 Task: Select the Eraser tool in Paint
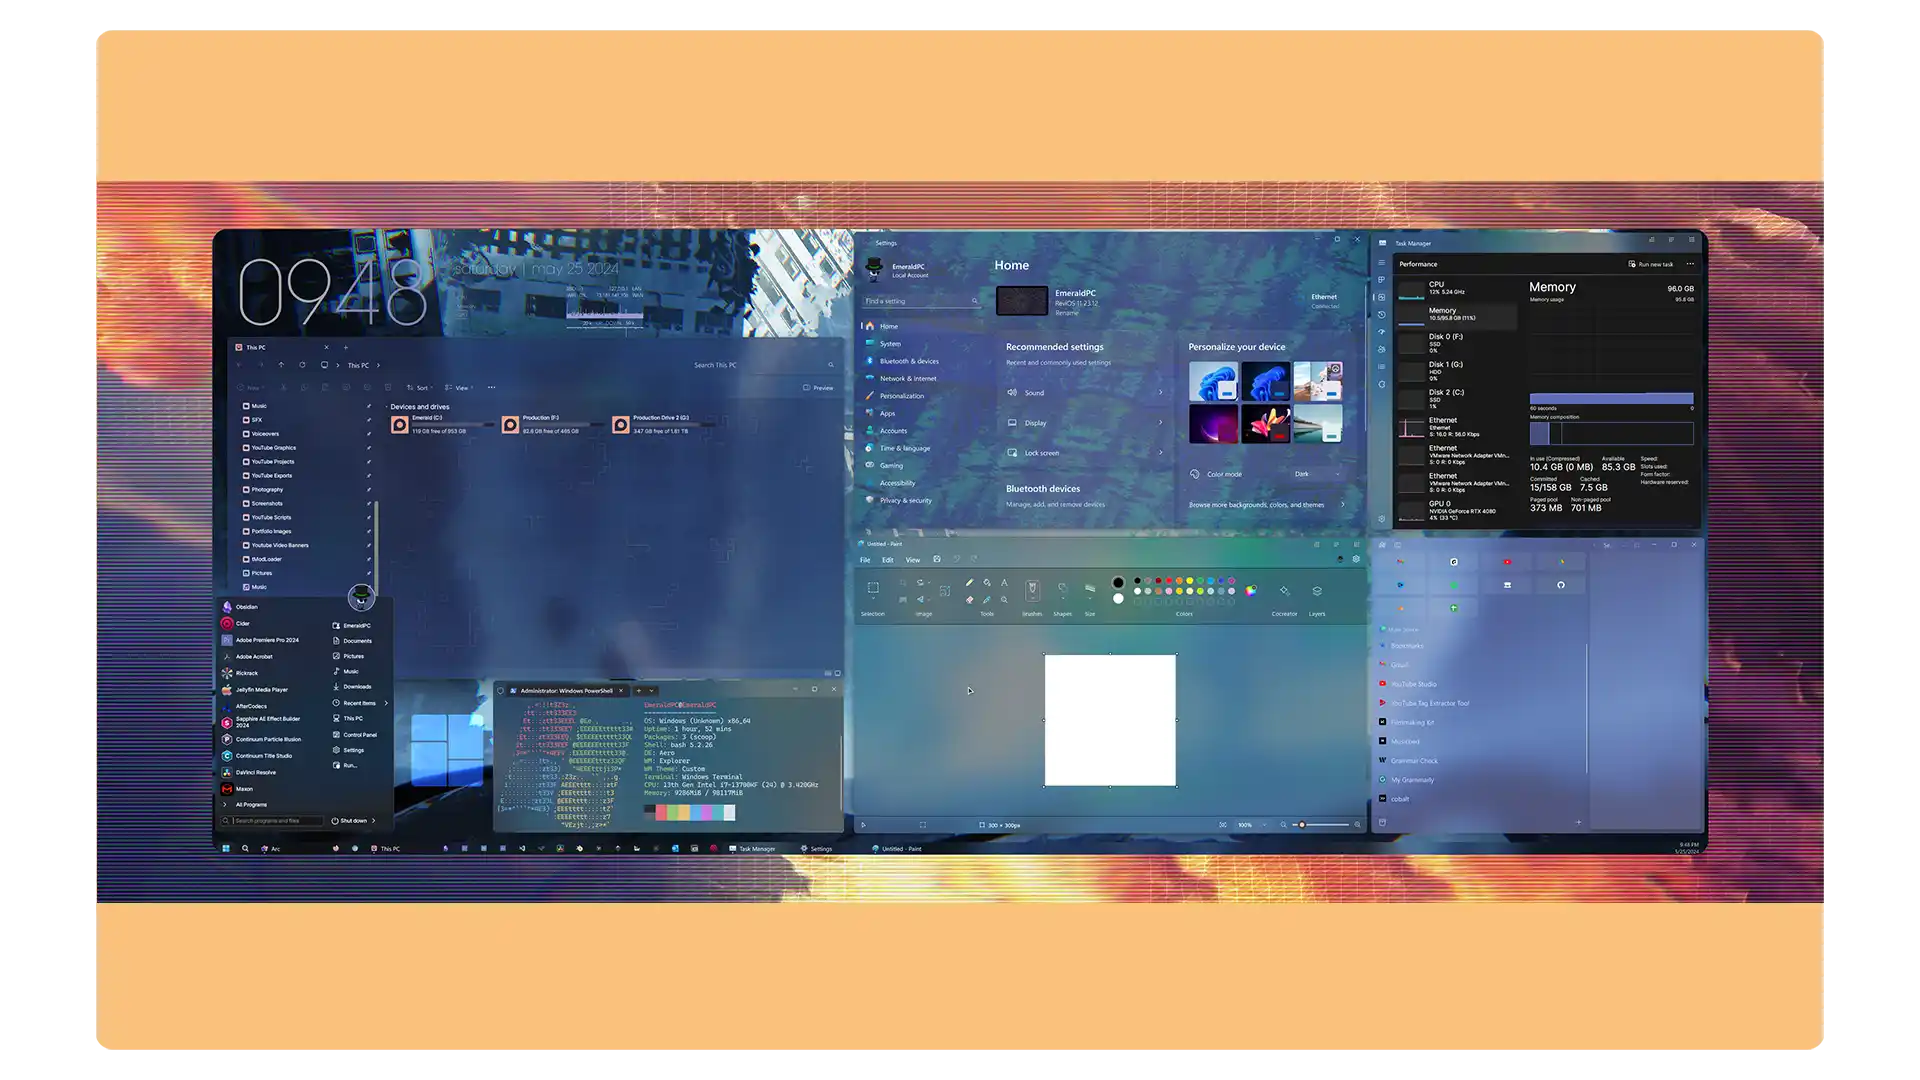click(970, 600)
